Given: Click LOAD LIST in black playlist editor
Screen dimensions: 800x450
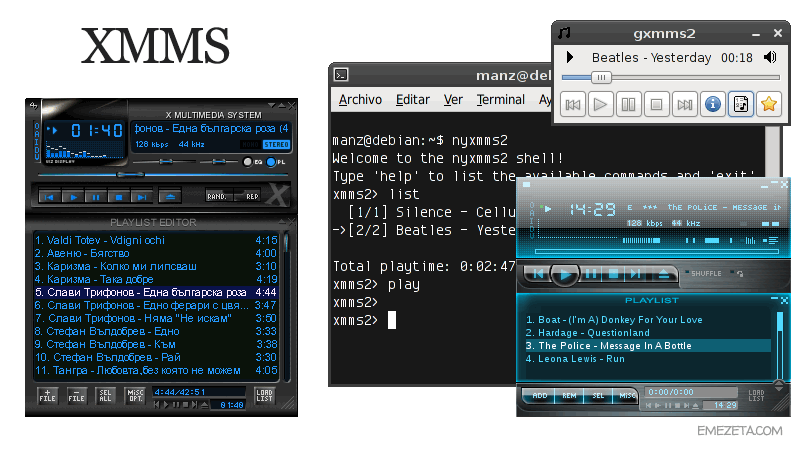Looking at the screenshot, I should pyautogui.click(x=264, y=395).
